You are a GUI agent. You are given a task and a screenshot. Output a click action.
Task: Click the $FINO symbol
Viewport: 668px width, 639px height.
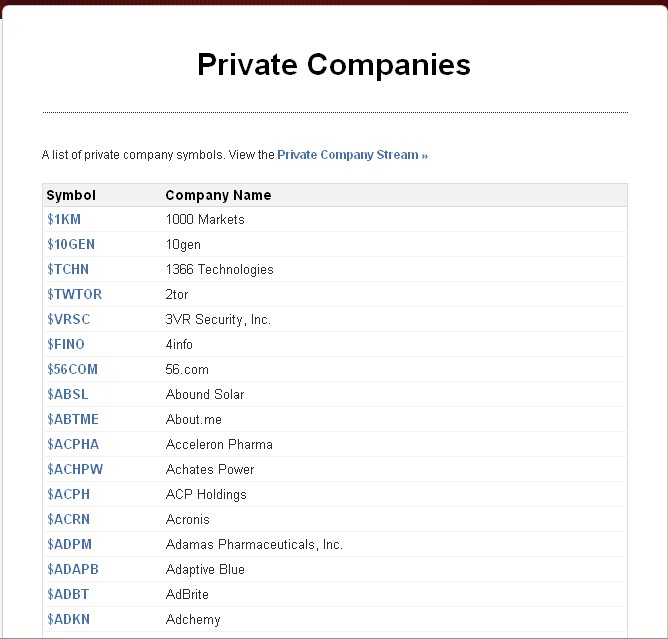pos(65,344)
